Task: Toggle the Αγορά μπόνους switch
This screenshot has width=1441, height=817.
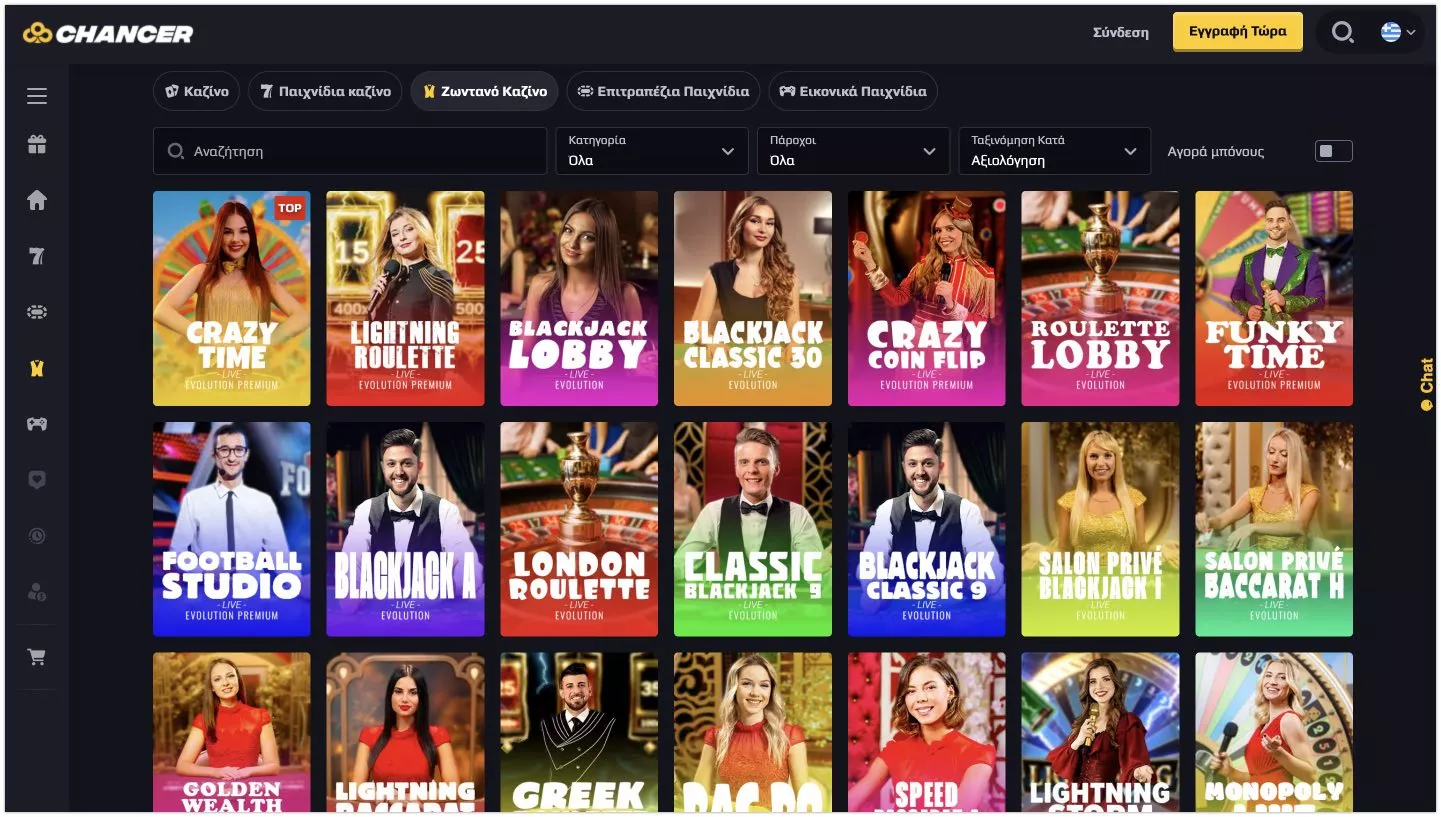Action: pos(1333,151)
